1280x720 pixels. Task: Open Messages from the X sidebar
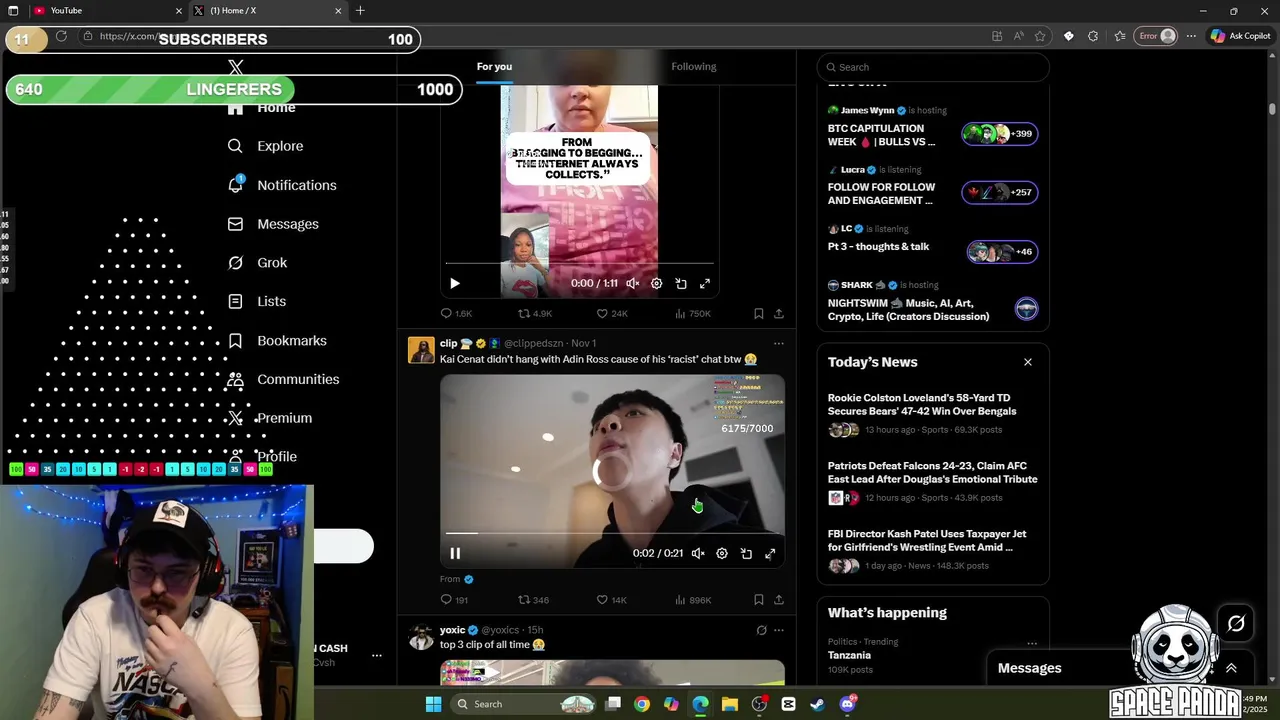(273, 224)
